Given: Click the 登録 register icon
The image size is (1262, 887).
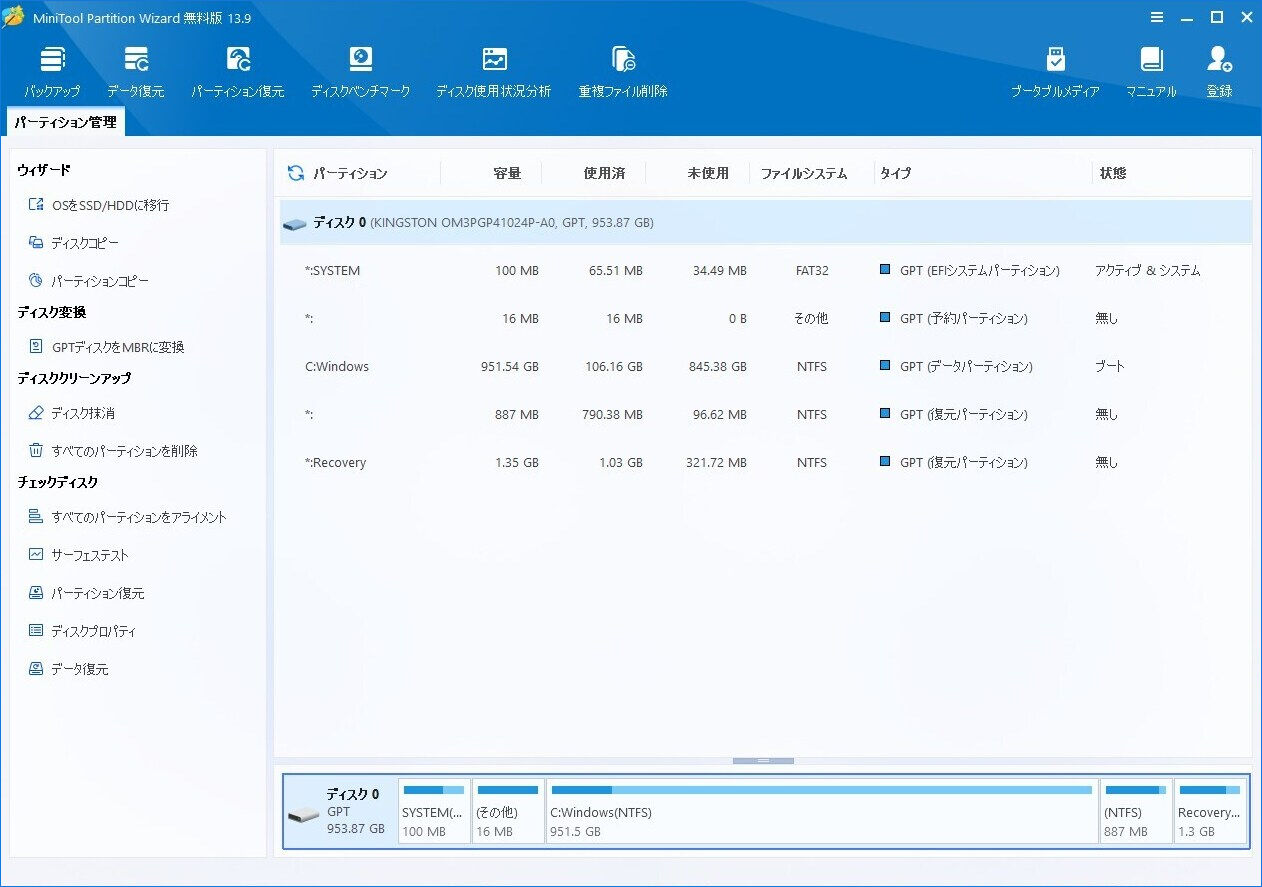Looking at the screenshot, I should [1219, 71].
